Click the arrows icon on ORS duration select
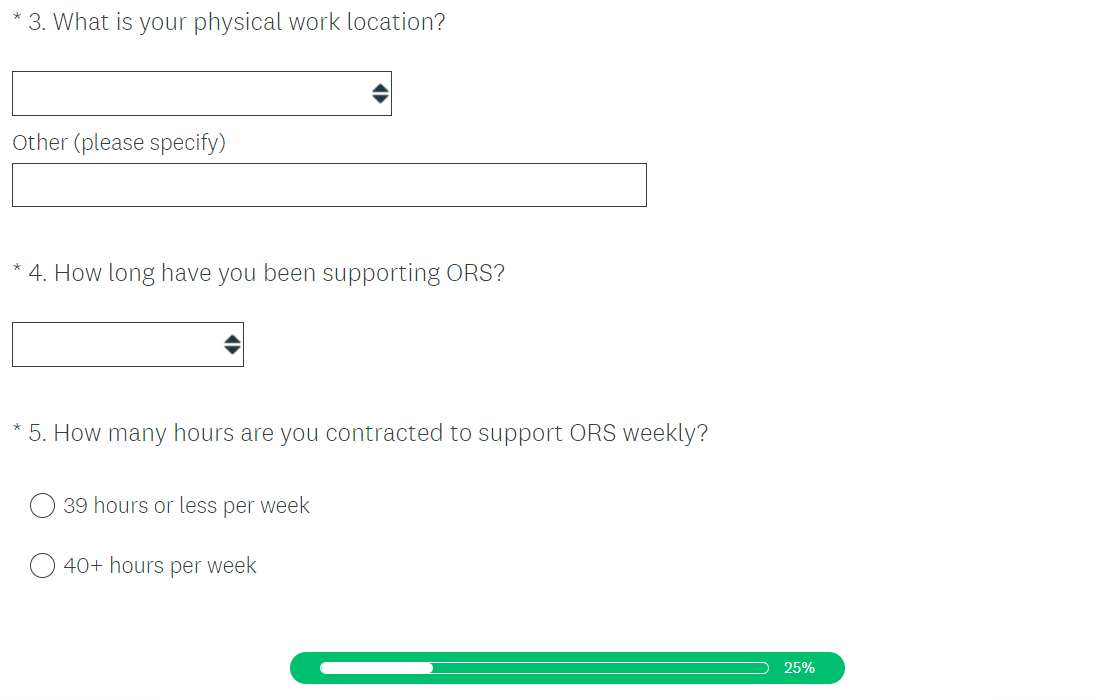 click(x=232, y=345)
